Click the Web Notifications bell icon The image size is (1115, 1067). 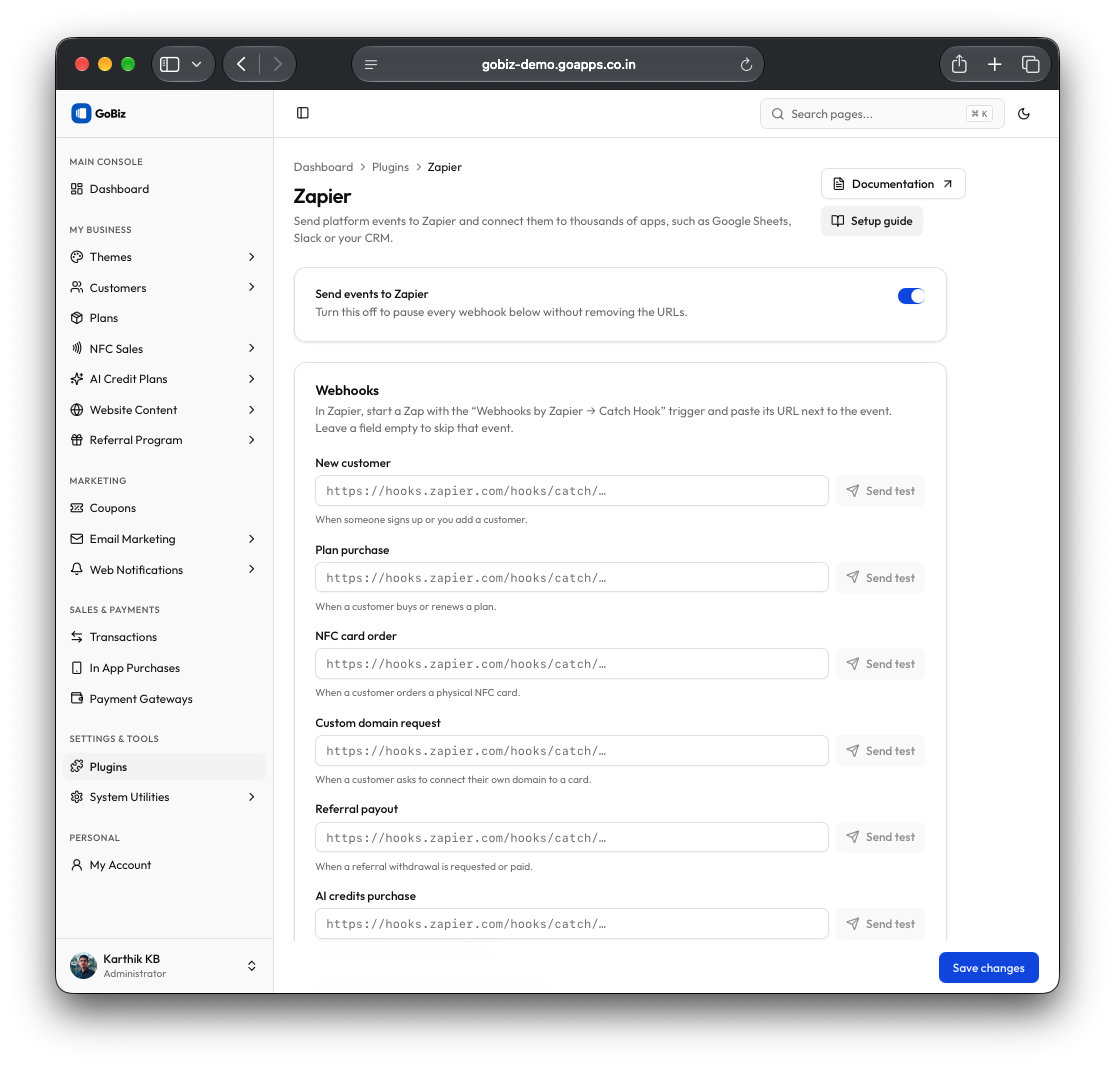click(77, 570)
